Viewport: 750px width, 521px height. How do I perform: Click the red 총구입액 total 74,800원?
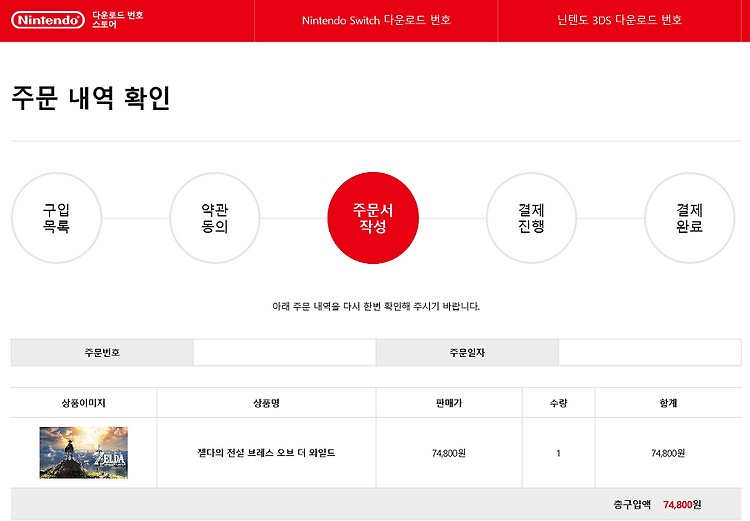tap(682, 504)
